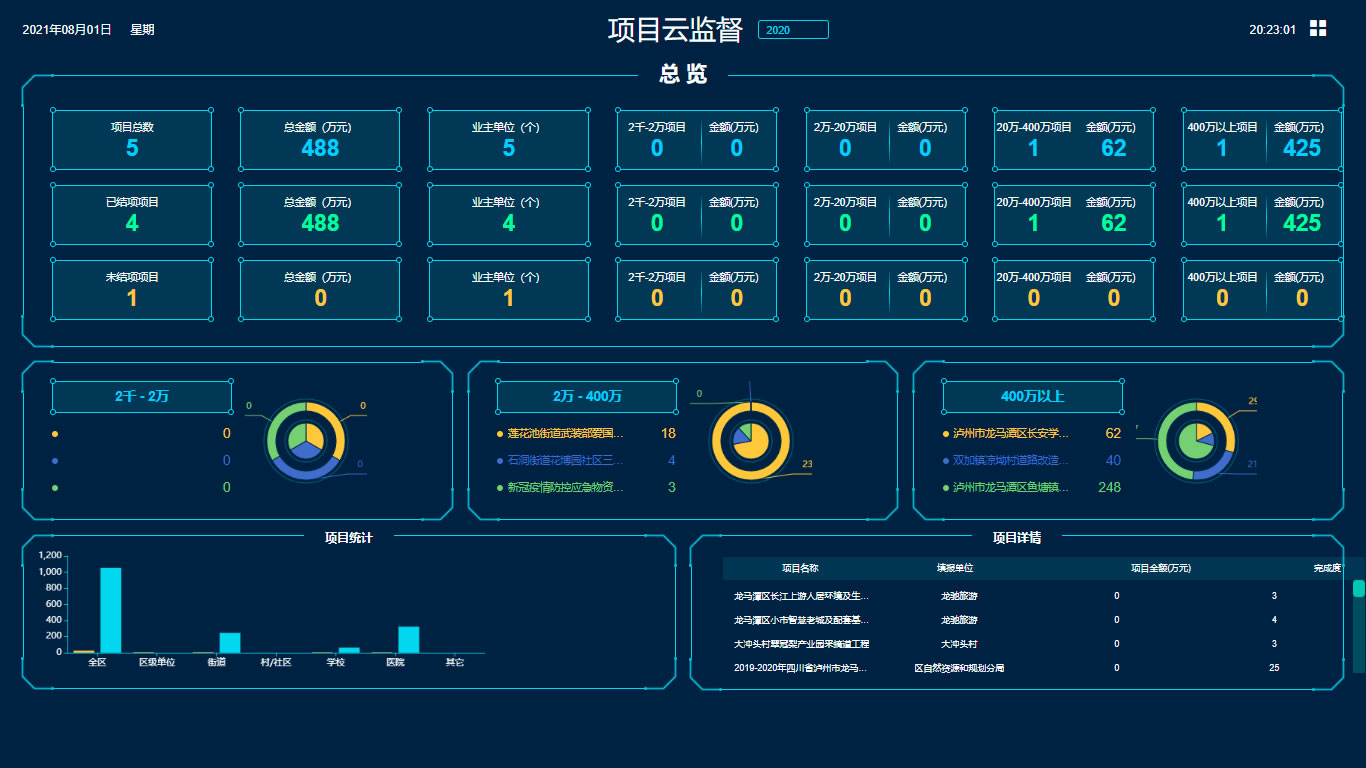
Task: Click the 400万以上 panel header button
Action: click(x=1032, y=396)
